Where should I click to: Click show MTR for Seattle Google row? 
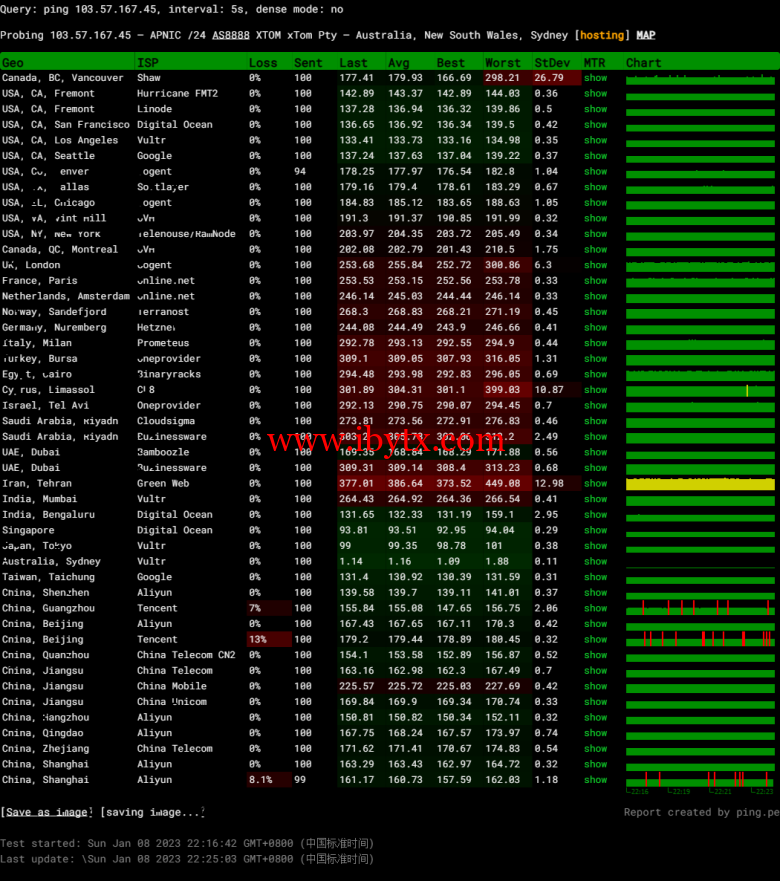click(x=596, y=156)
